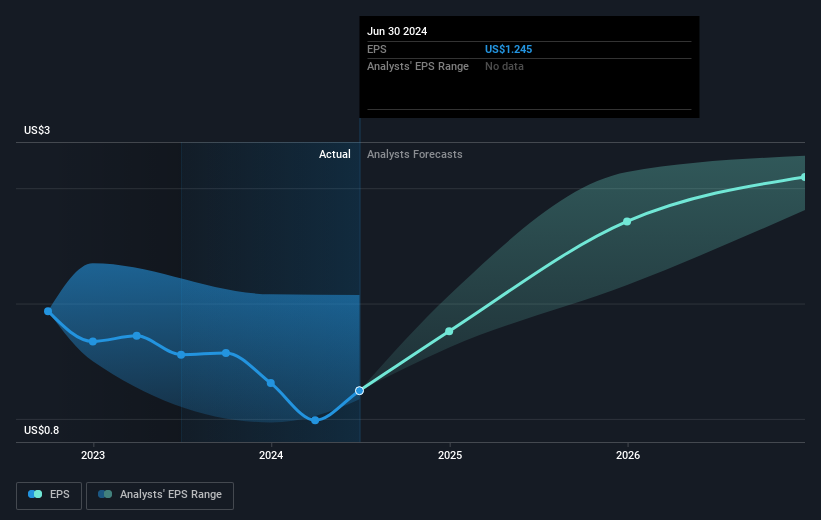Viewport: 821px width, 520px height.
Task: Click the US$3 y-axis label
Action: [x=37, y=130]
